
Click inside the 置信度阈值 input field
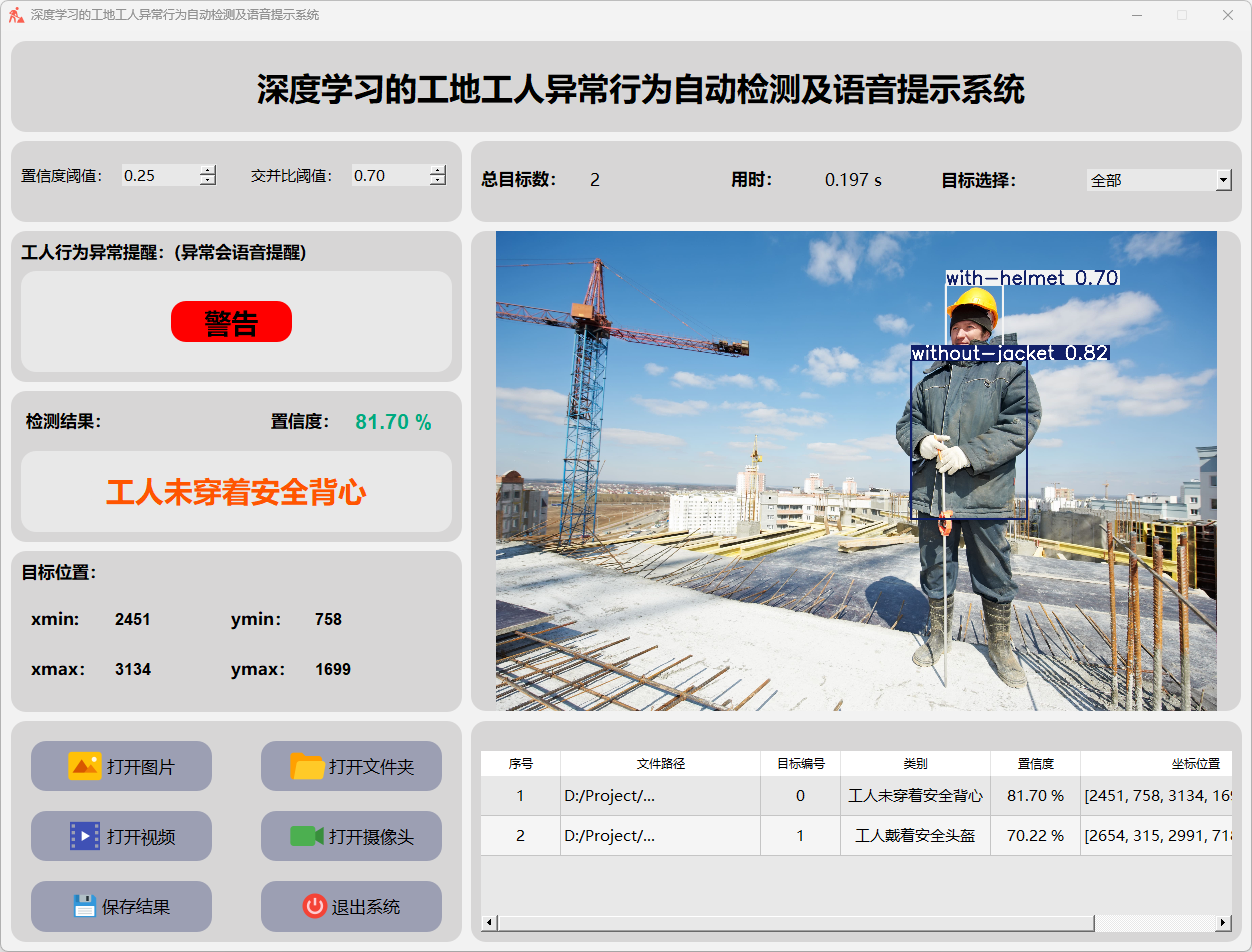158,175
